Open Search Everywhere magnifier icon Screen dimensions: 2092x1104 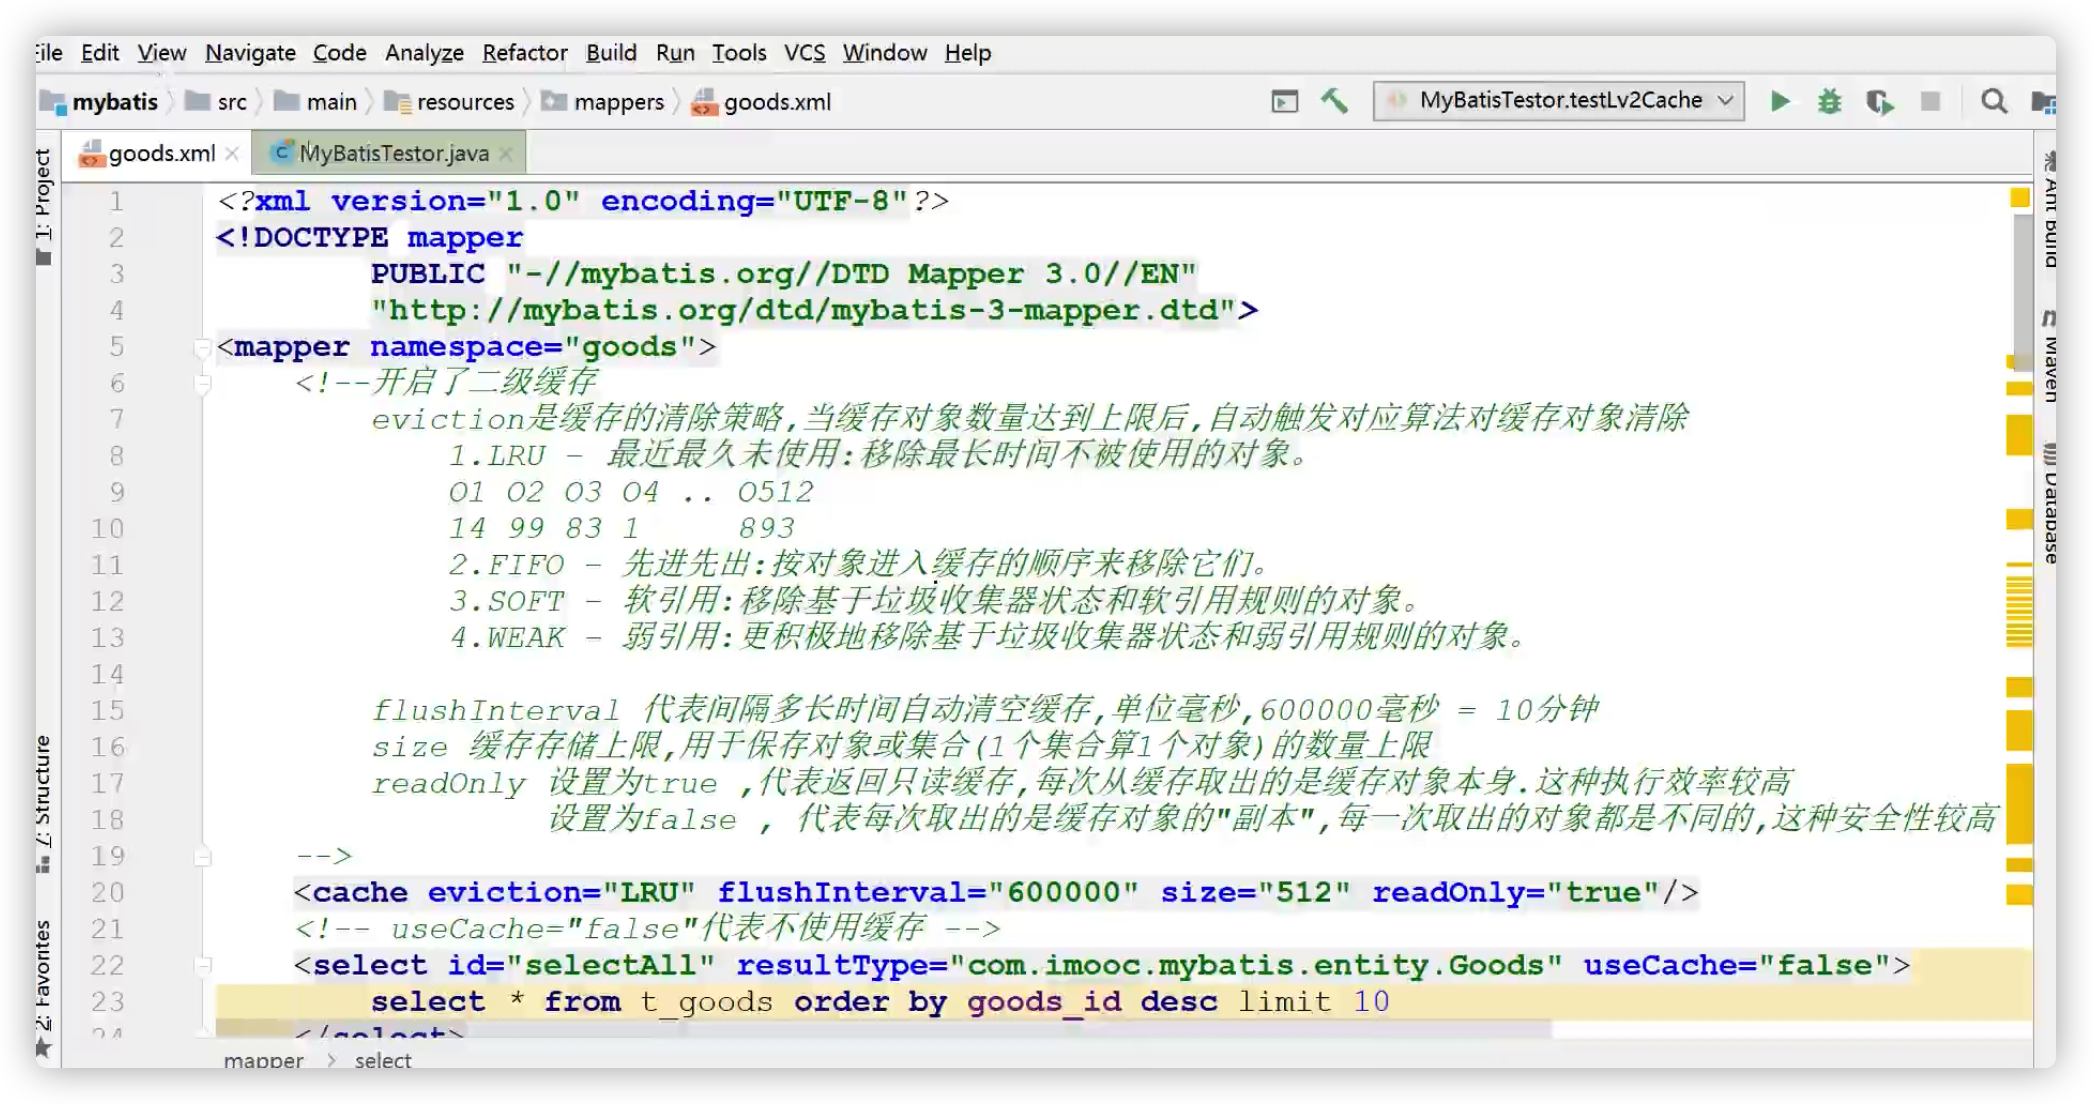pyautogui.click(x=1993, y=101)
